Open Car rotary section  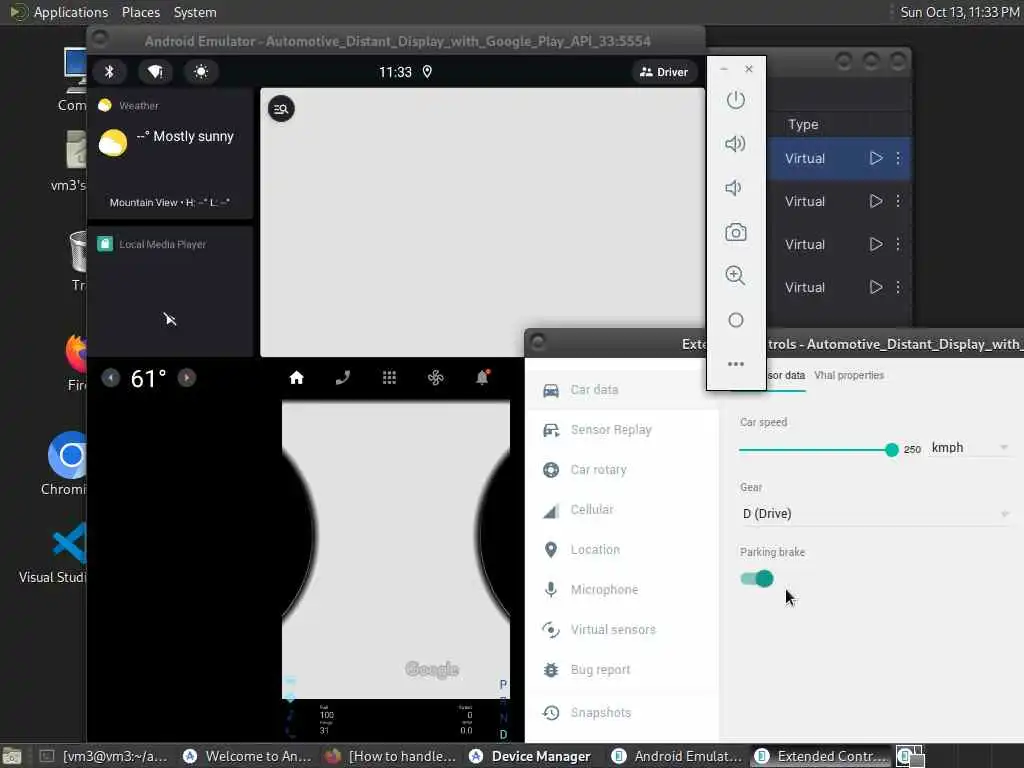[622, 470]
